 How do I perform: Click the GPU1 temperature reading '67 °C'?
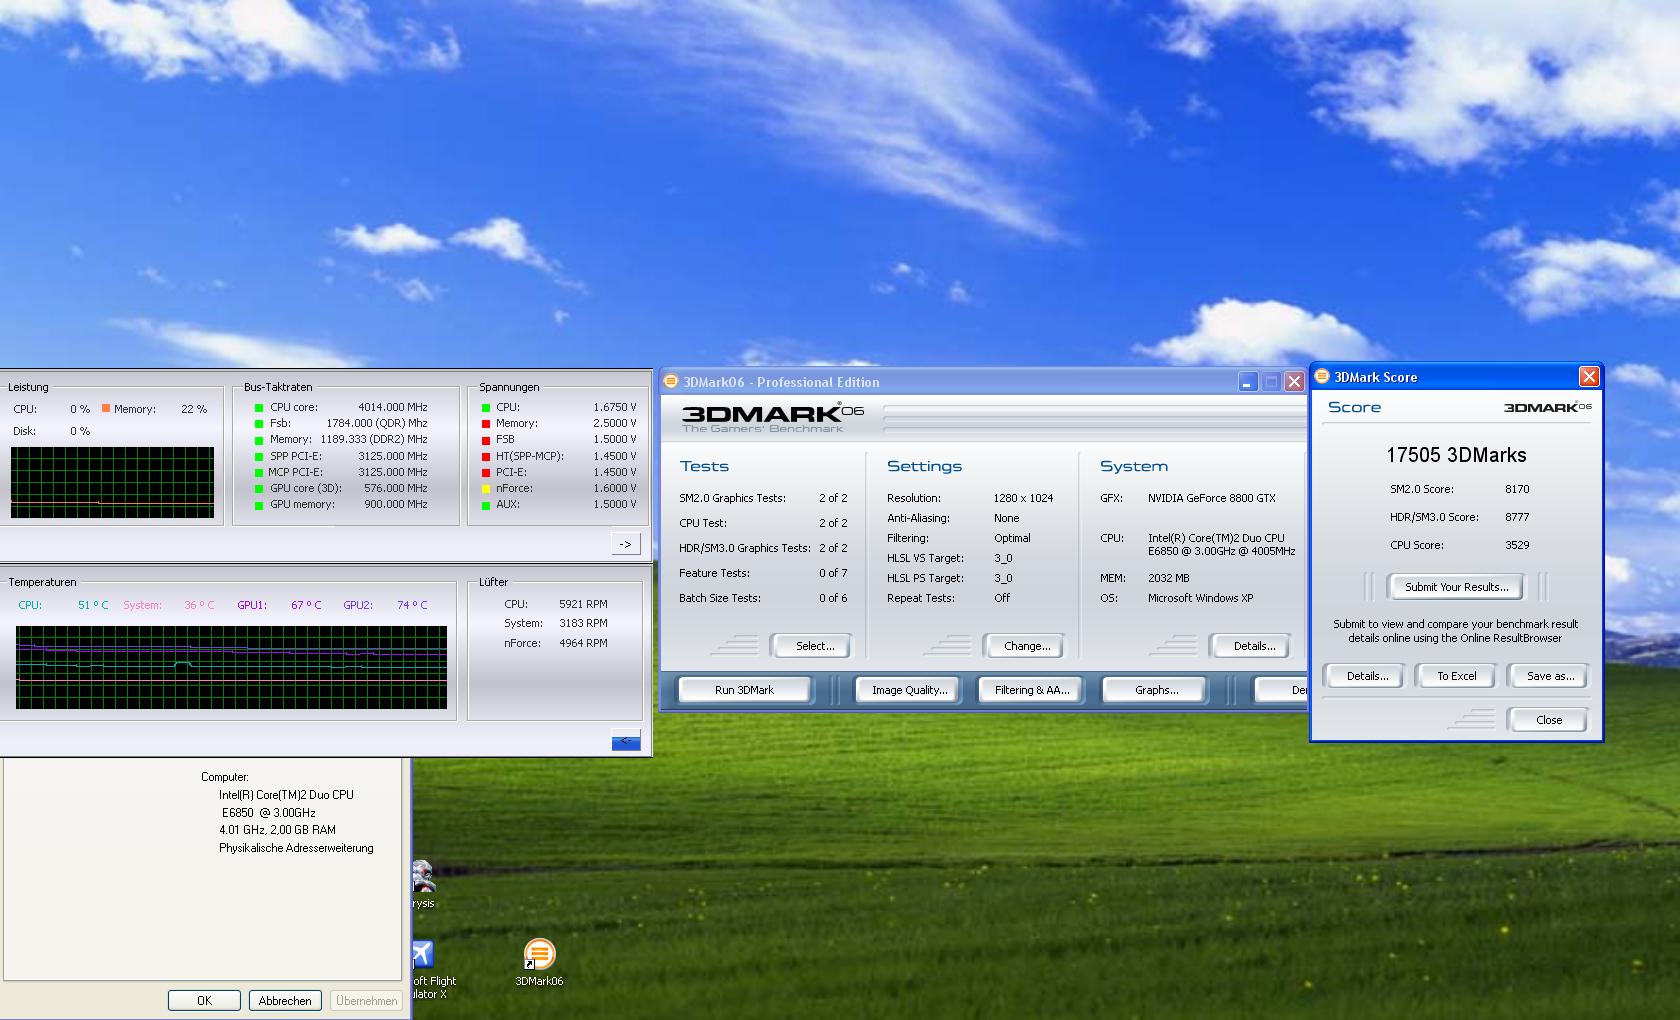[306, 605]
